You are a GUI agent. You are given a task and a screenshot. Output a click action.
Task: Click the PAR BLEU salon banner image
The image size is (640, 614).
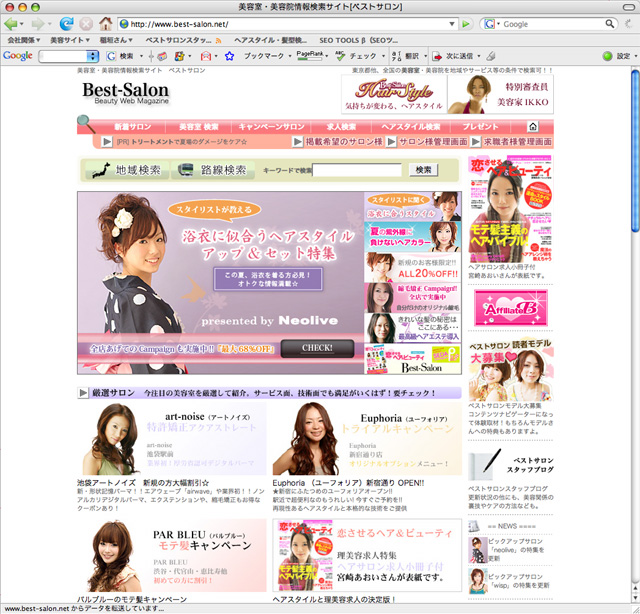pyautogui.click(x=172, y=556)
